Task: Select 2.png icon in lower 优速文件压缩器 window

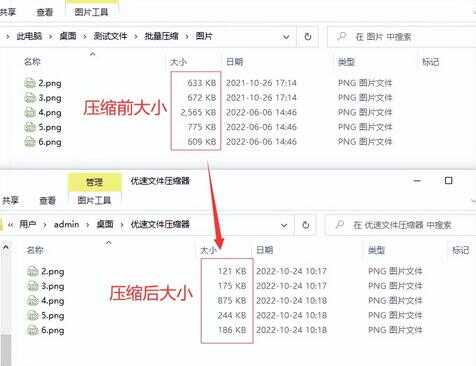Action: (33, 271)
